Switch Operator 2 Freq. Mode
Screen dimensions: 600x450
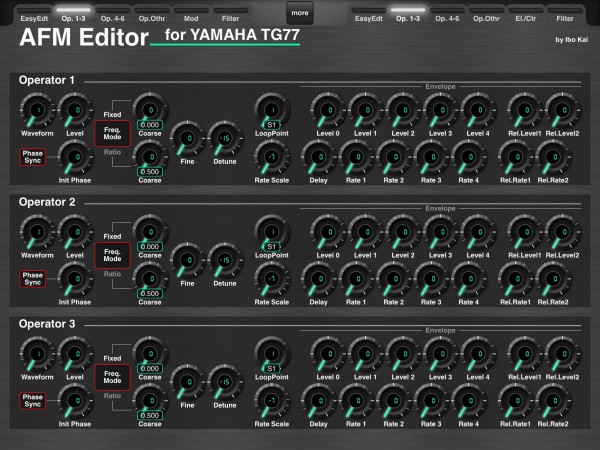coord(112,255)
